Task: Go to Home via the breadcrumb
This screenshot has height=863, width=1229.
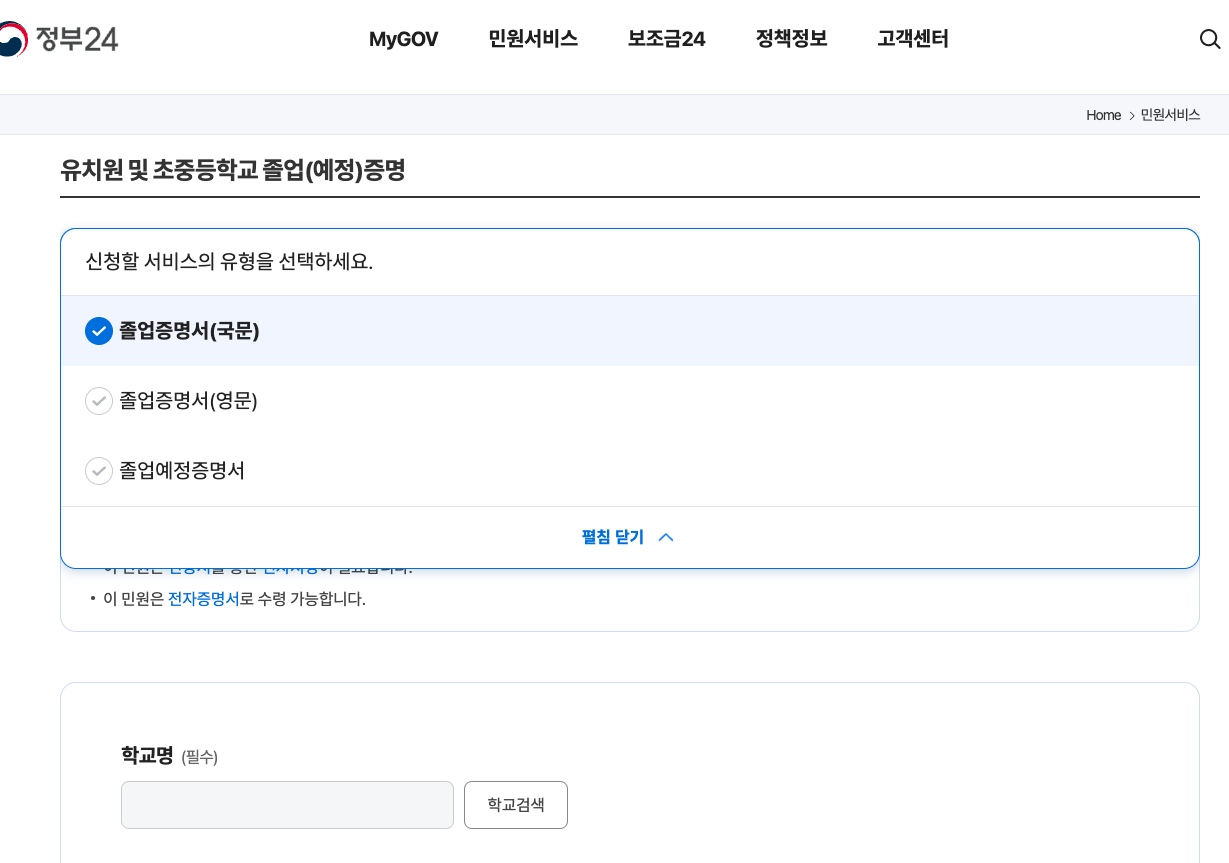Action: click(1103, 115)
